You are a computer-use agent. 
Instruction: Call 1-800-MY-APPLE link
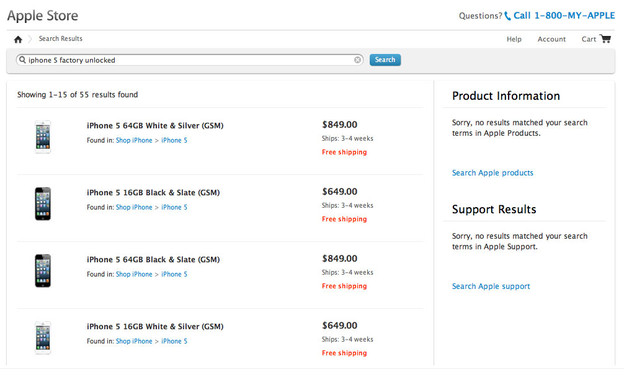point(564,16)
